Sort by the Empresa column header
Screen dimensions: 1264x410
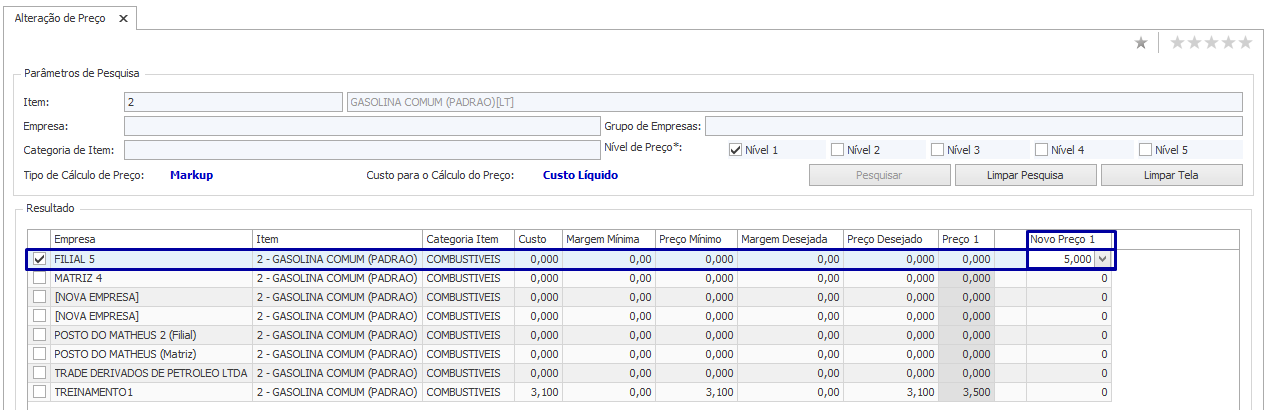[151, 240]
